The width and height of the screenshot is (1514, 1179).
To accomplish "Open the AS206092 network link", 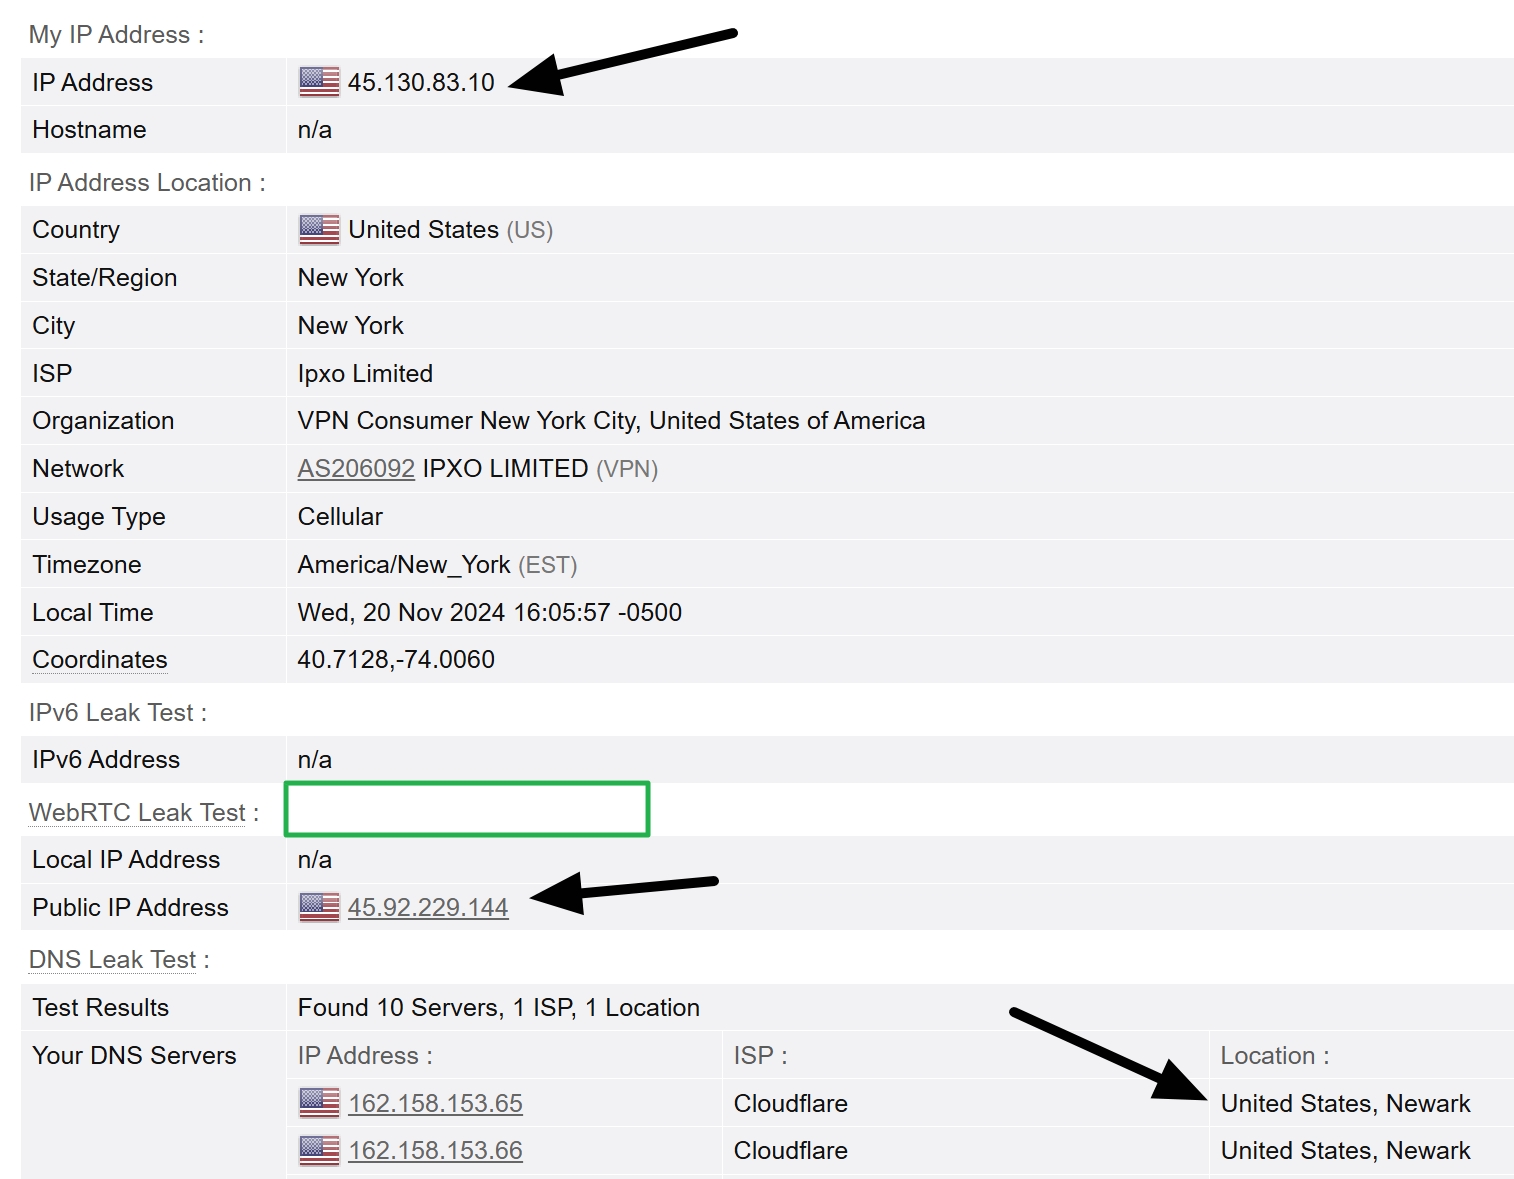I will [355, 468].
